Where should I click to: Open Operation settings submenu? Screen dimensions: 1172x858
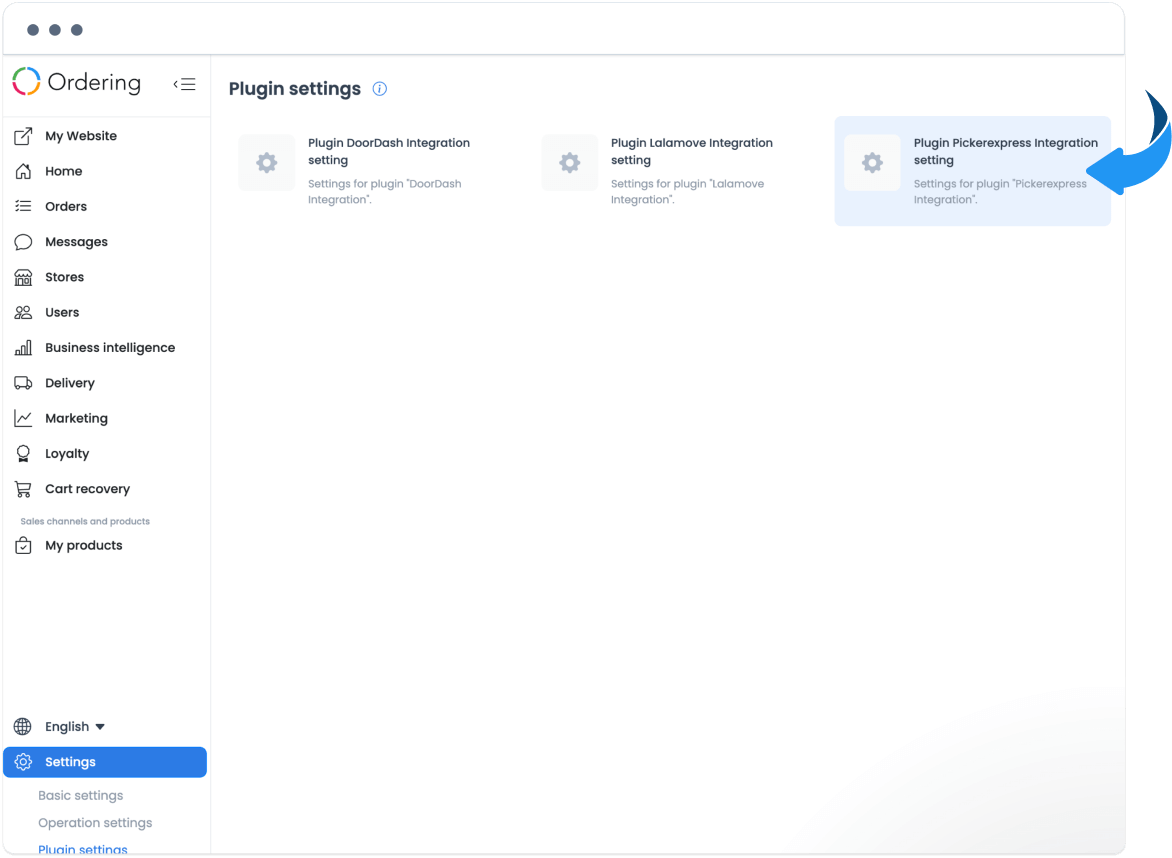95,823
